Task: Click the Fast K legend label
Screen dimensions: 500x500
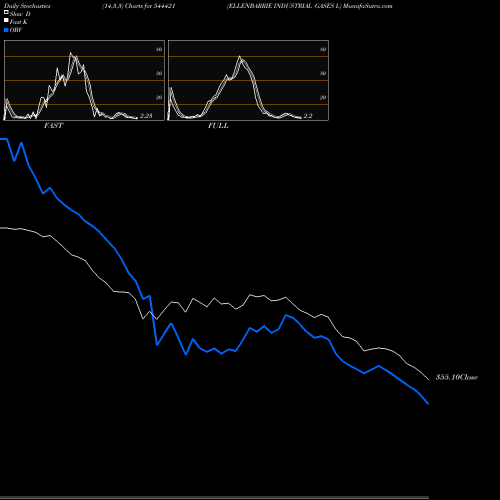Action: [x=19, y=22]
